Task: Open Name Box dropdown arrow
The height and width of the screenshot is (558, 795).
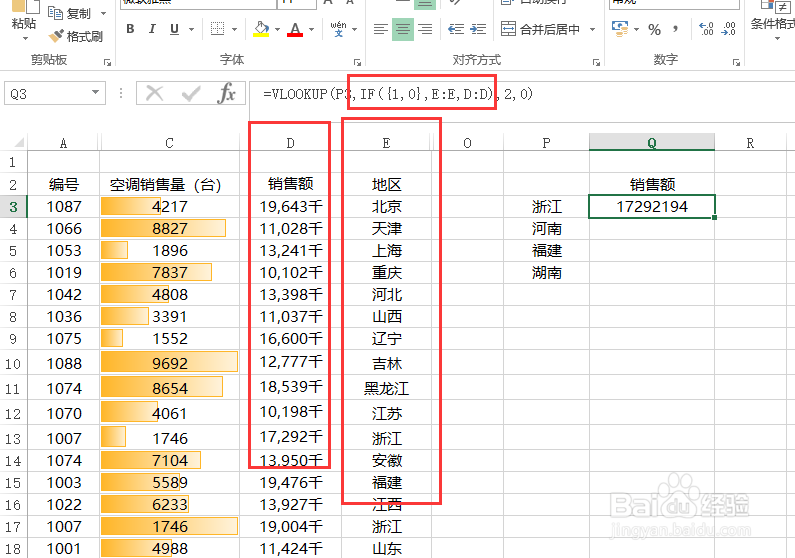Action: [95, 93]
